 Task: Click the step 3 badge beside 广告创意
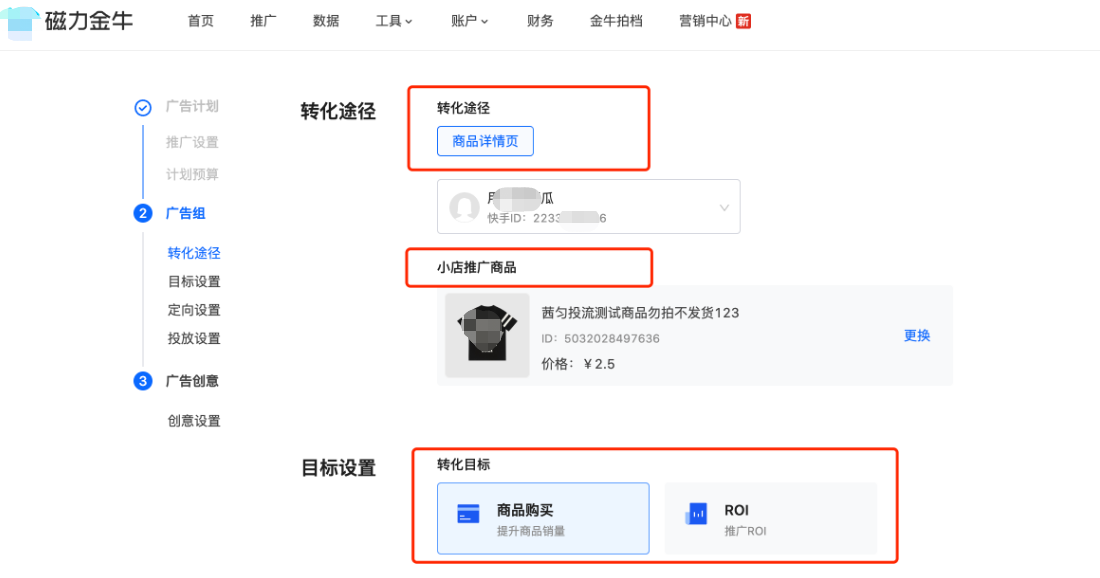142,381
